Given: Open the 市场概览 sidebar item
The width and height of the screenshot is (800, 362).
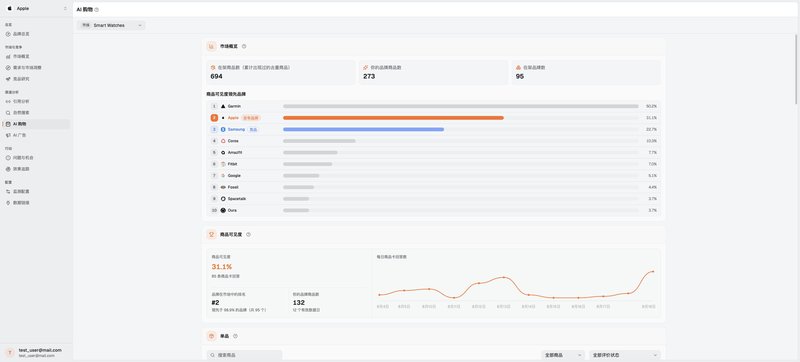Looking at the screenshot, I should click(x=36, y=57).
